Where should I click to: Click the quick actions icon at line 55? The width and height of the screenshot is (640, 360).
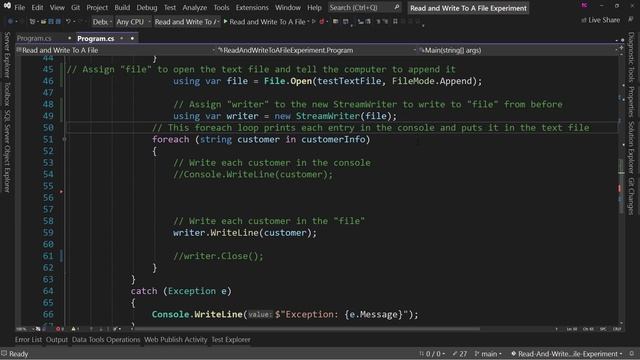click(61, 191)
